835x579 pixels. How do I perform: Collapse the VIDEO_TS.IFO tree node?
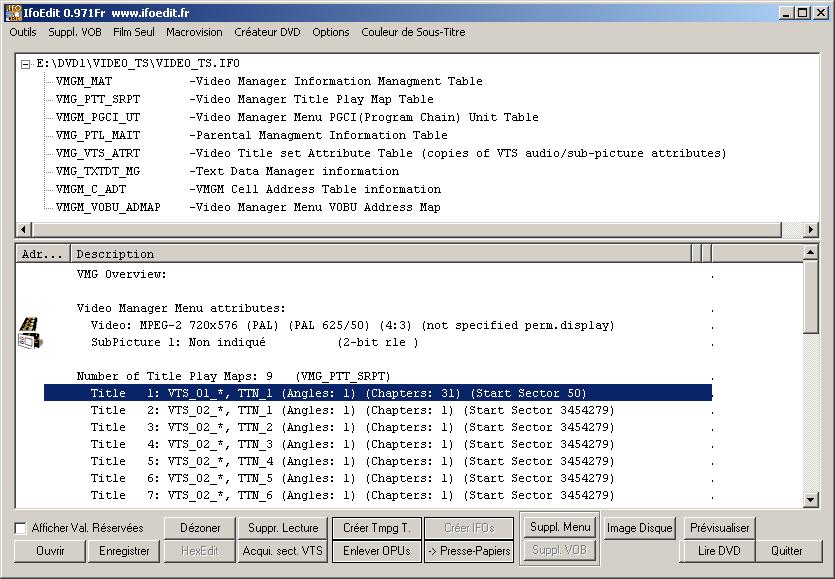click(26, 64)
